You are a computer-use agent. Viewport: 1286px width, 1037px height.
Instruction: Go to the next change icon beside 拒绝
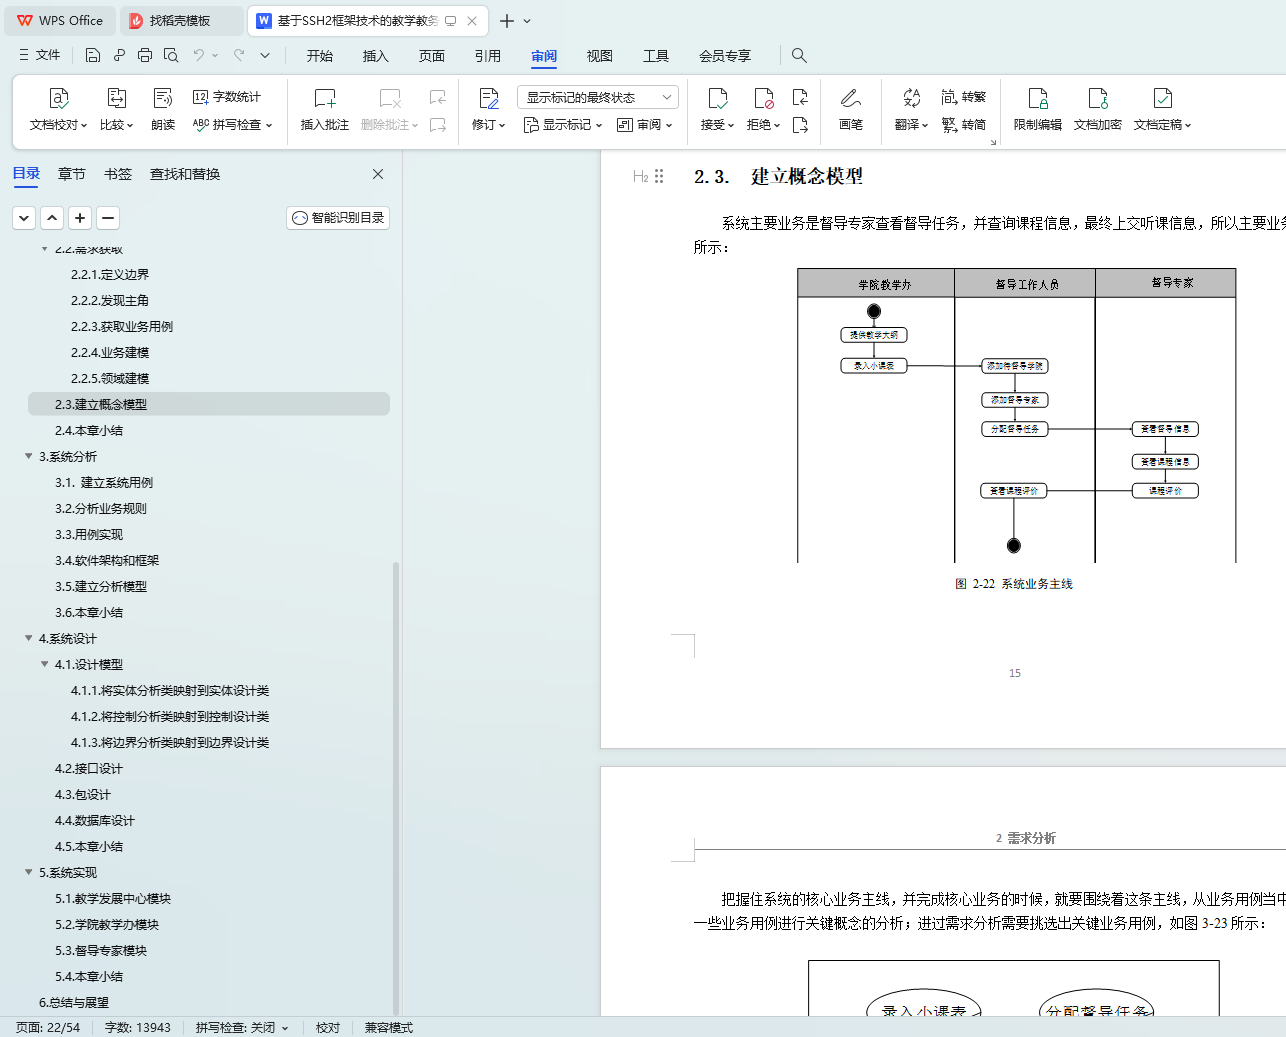click(x=800, y=125)
